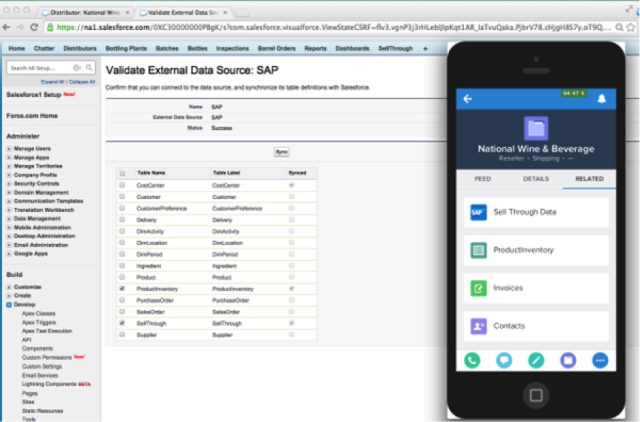Collapse the Develop section in sidebar

tap(9, 302)
